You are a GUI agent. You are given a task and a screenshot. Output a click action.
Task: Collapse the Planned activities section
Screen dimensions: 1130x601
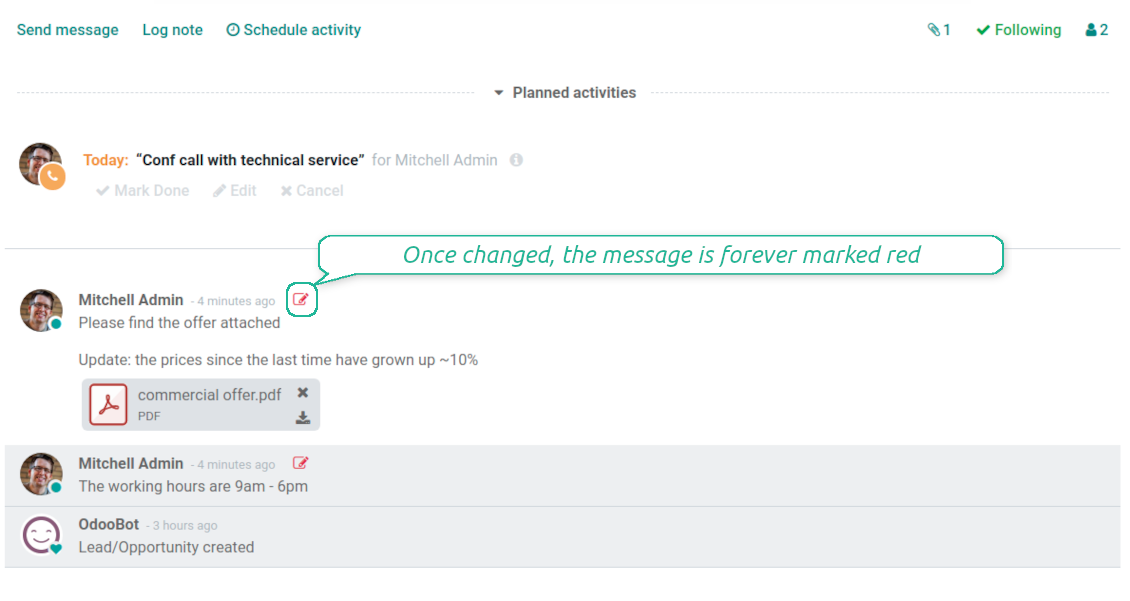point(565,92)
